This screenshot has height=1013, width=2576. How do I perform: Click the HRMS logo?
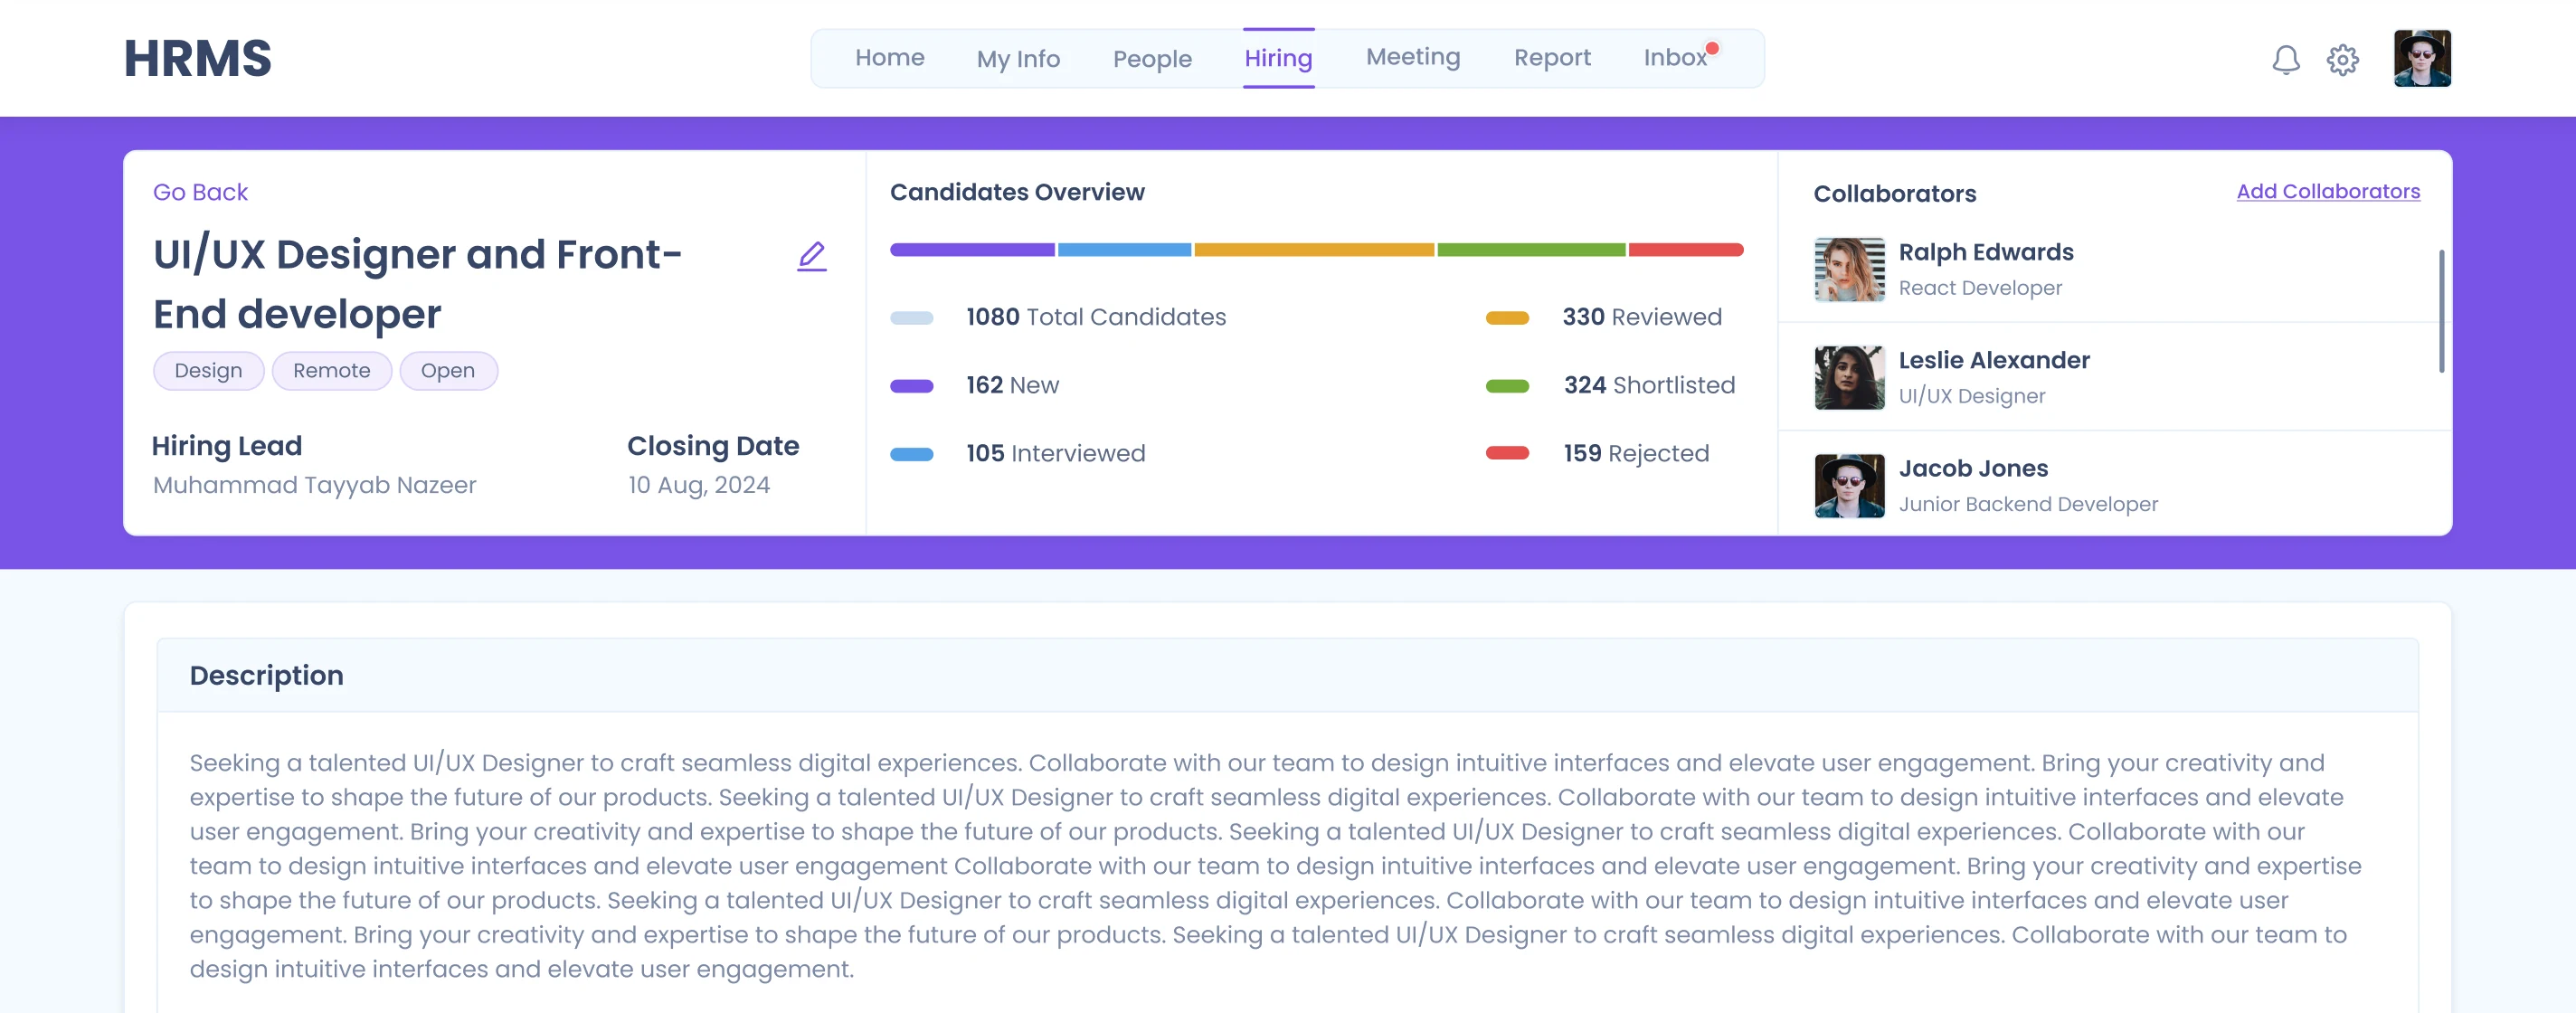click(x=197, y=58)
